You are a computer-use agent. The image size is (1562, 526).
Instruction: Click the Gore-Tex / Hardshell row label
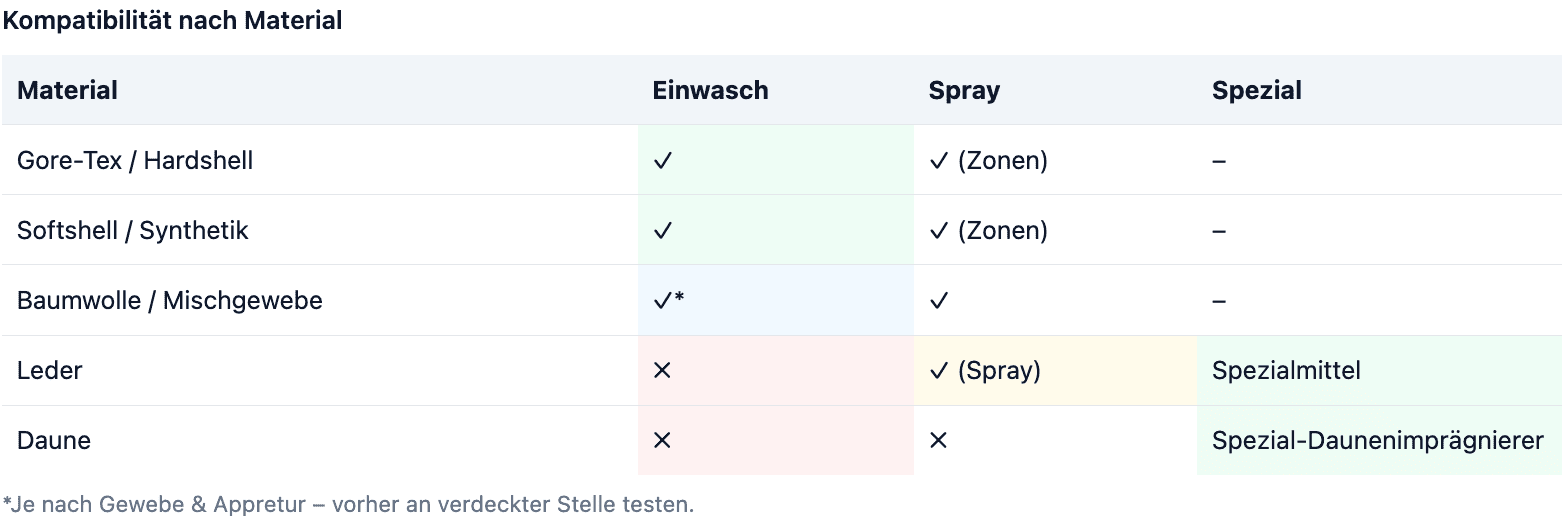click(x=135, y=160)
